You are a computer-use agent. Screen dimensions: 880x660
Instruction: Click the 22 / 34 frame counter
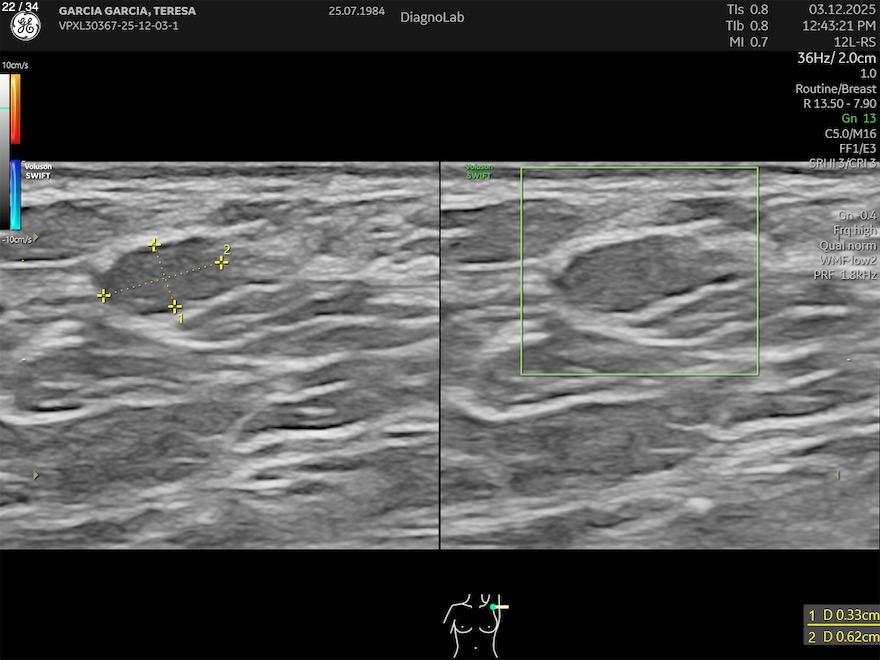point(20,8)
